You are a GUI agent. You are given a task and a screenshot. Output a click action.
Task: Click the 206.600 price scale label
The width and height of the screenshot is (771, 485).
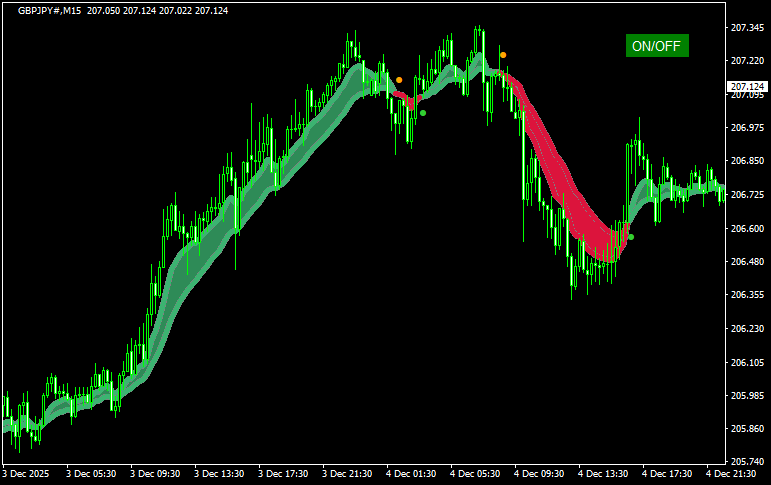745,228
